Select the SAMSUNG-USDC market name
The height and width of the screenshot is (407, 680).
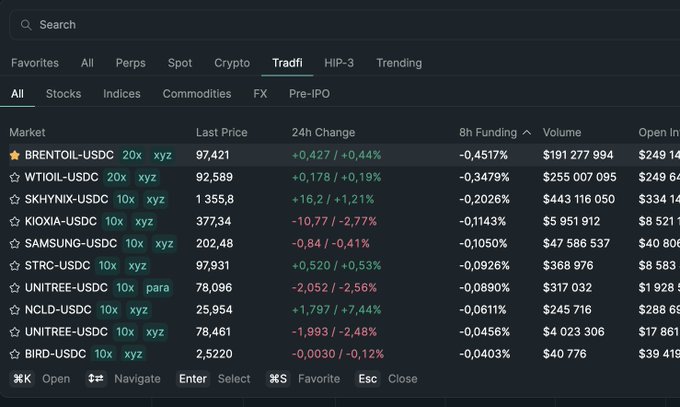pyautogui.click(x=71, y=243)
